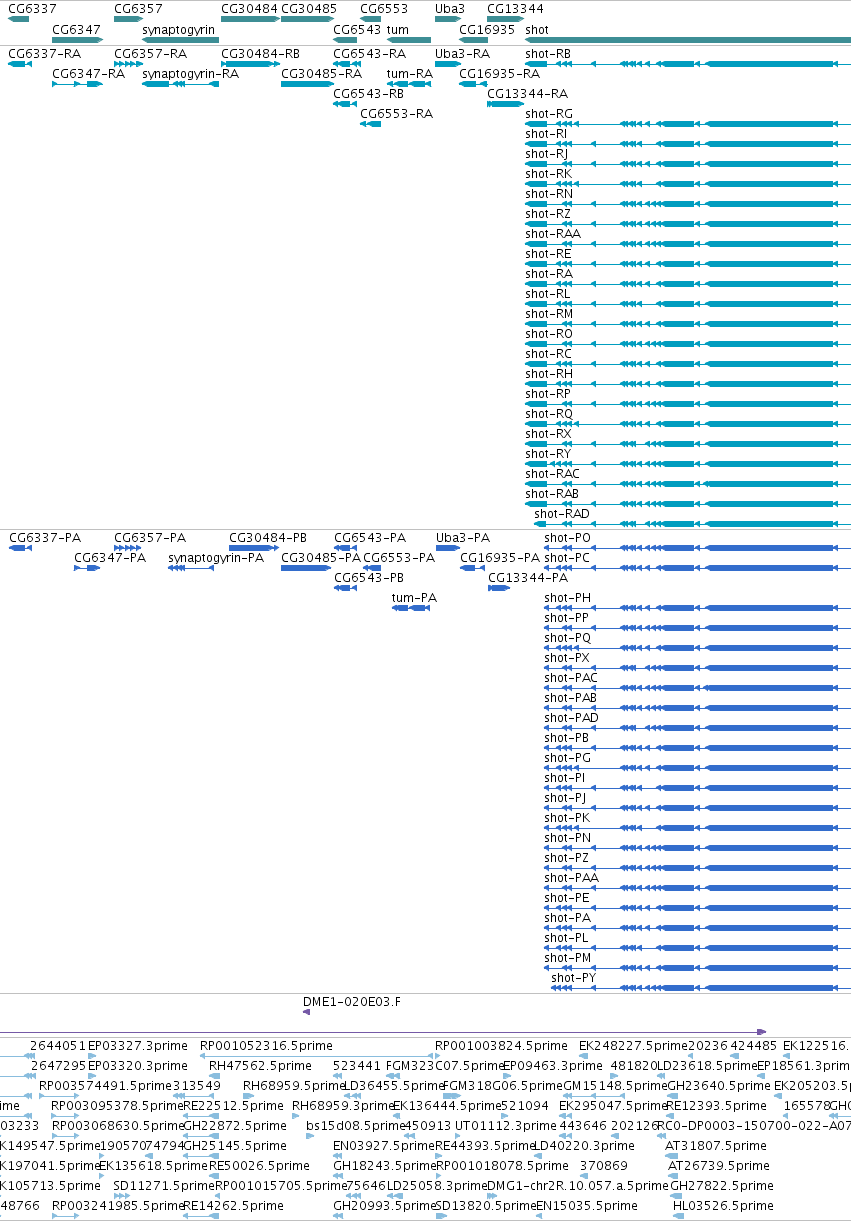Select the shot gene label in top track

[x=536, y=30]
